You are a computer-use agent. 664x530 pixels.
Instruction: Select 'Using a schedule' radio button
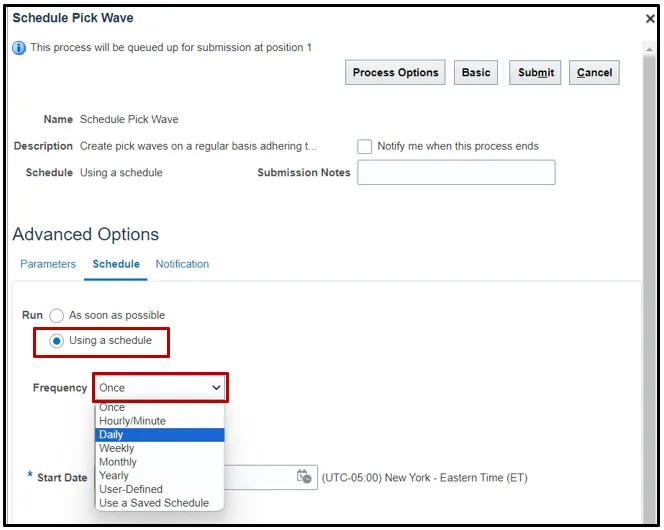57,341
